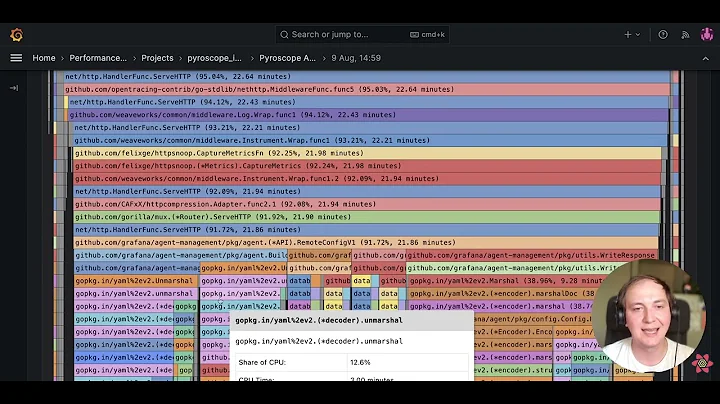Collapse the top bar chevron

[705, 58]
